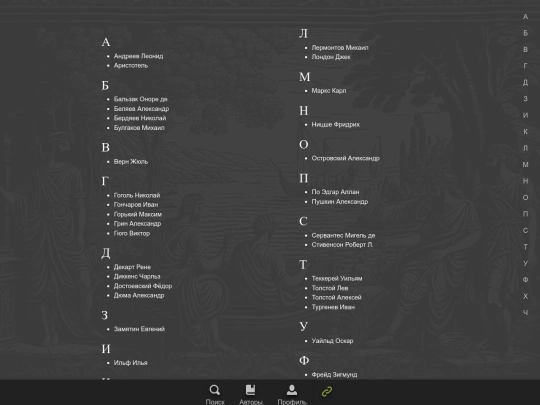Go to letter У in the side index
The height and width of the screenshot is (405, 540).
(x=525, y=263)
